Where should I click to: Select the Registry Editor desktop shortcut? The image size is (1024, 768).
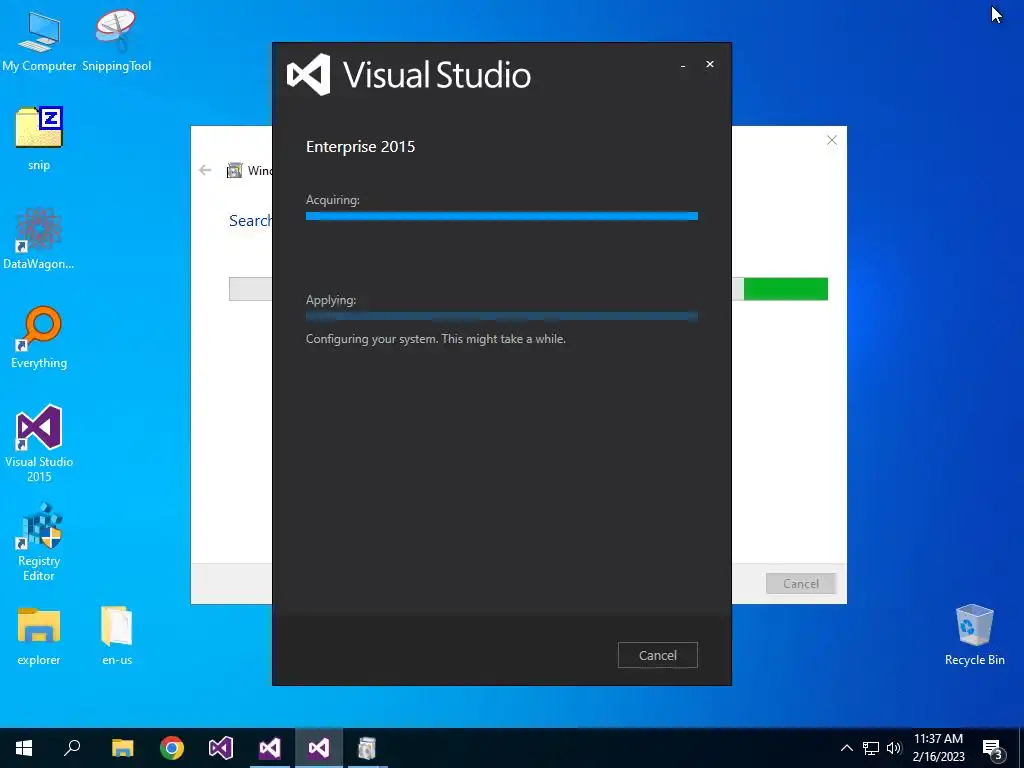39,542
